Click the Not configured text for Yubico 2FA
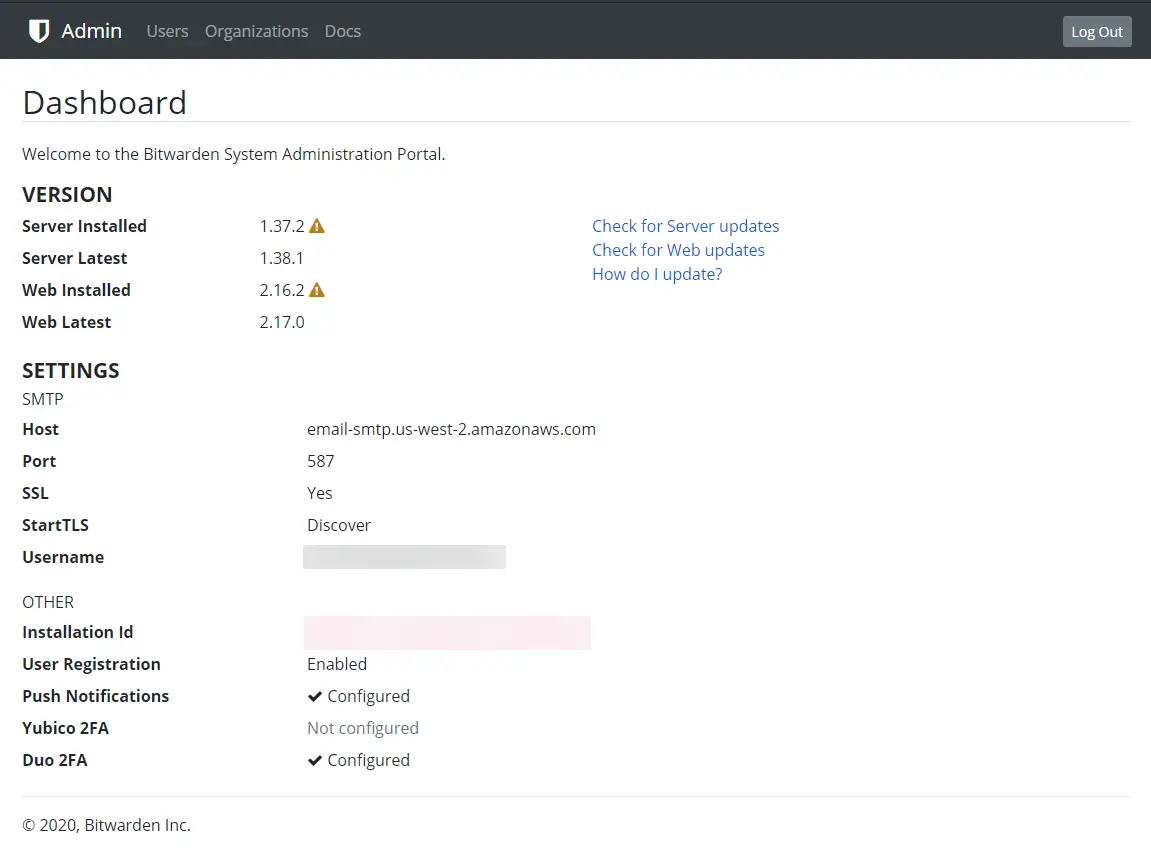Viewport: 1151px width, 855px height. point(363,727)
